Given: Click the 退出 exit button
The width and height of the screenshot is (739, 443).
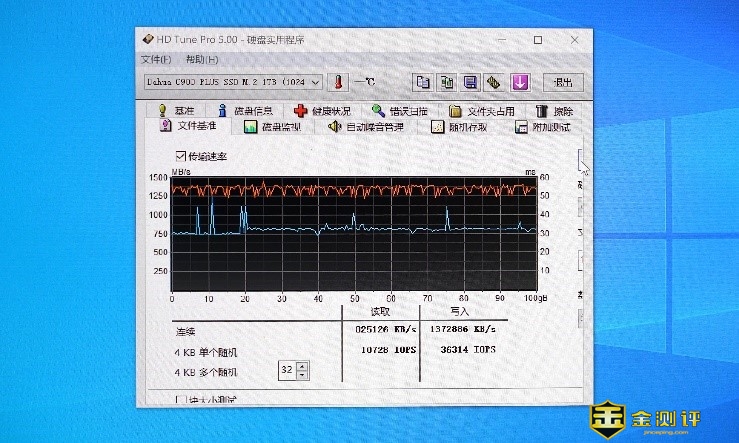Looking at the screenshot, I should tap(563, 82).
